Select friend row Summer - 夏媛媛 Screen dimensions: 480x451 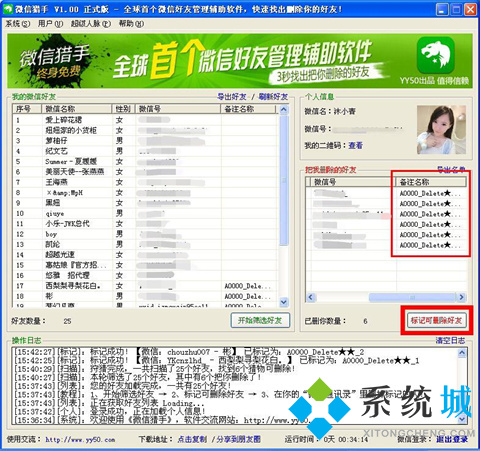(145, 161)
